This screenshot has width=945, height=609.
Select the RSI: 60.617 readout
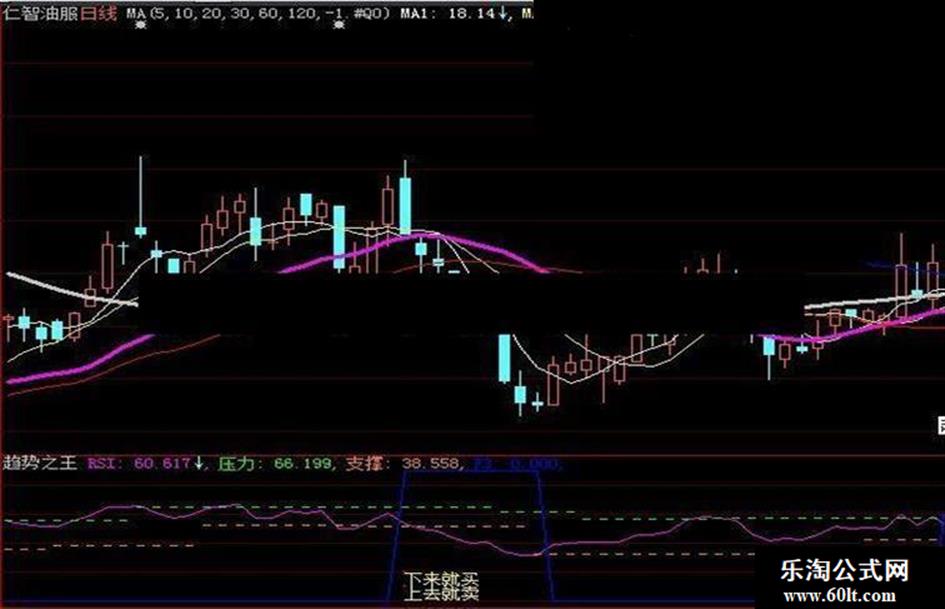(x=139, y=463)
